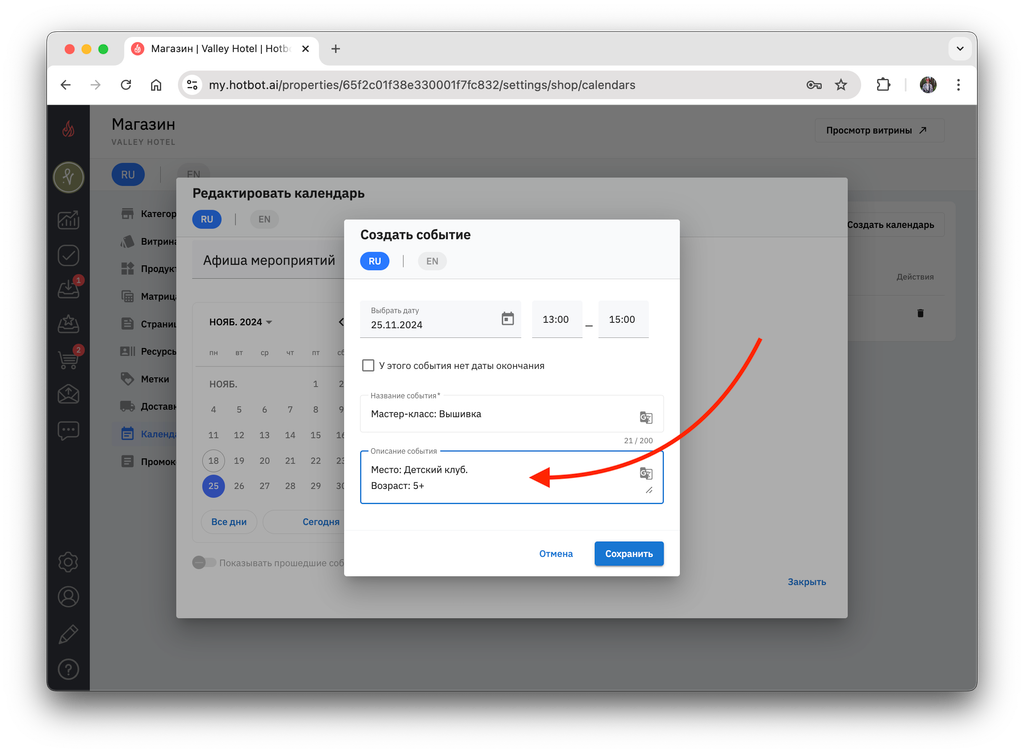Open the help question mark icon
The width and height of the screenshot is (1024, 753).
(68, 669)
